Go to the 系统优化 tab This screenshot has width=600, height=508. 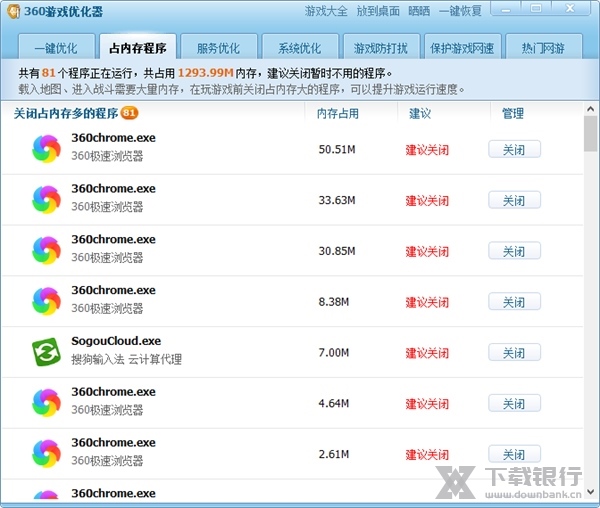[300, 48]
